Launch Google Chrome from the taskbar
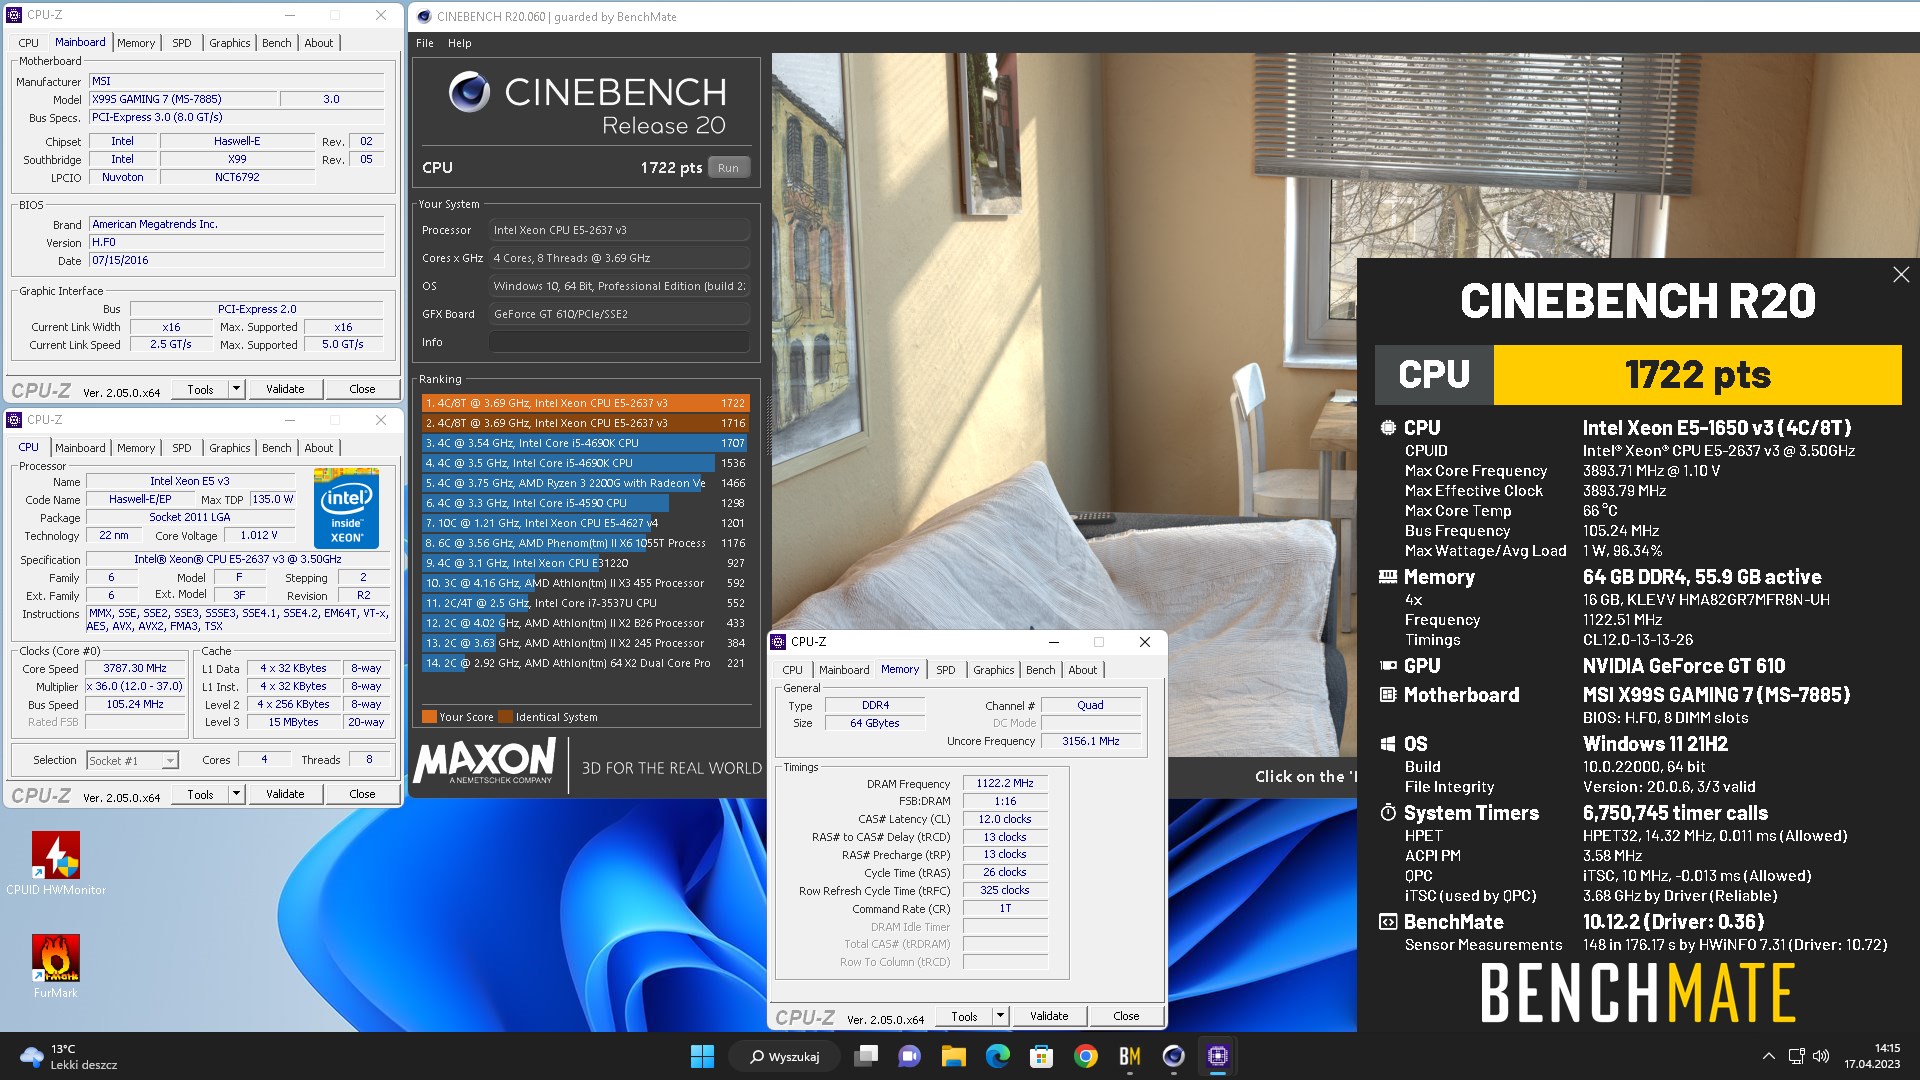Image resolution: width=1920 pixels, height=1080 pixels. [x=1085, y=1056]
